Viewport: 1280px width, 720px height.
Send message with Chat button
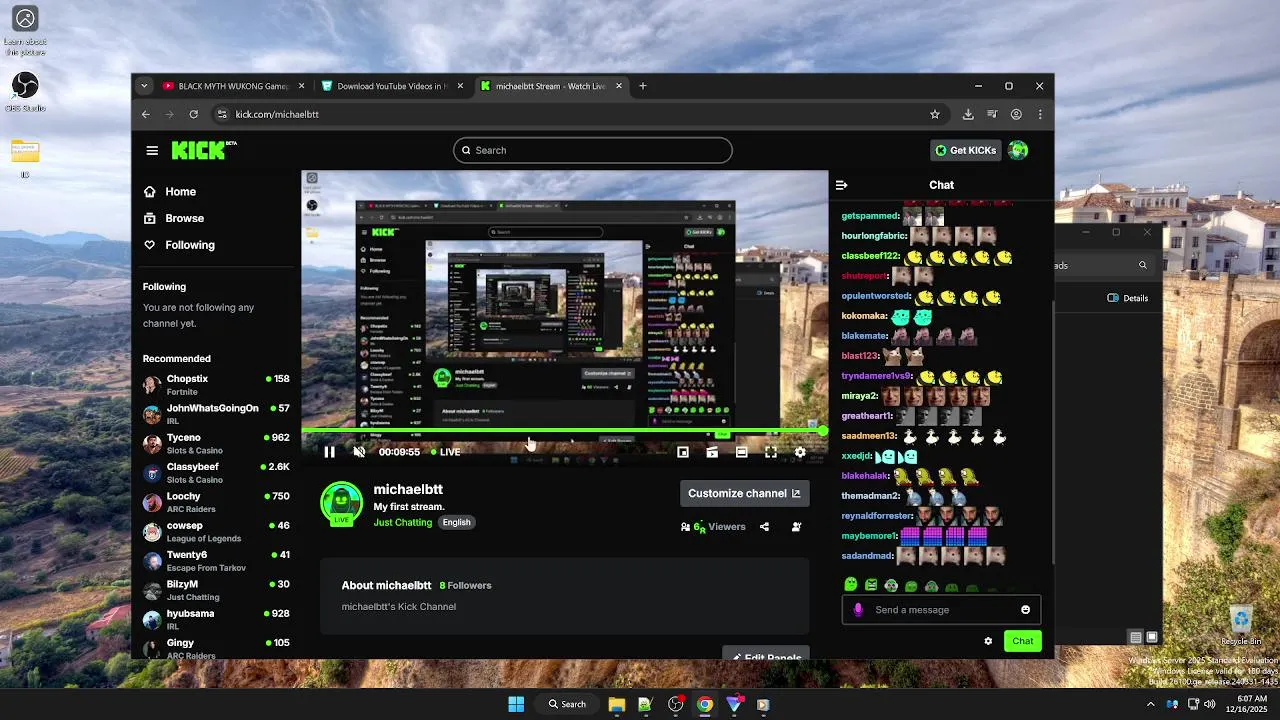coord(1022,641)
